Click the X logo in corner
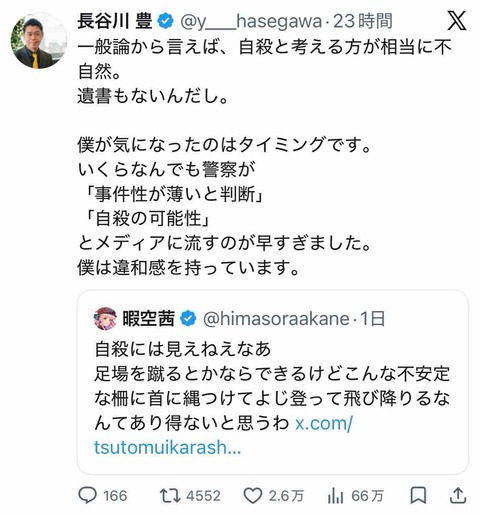 click(456, 21)
